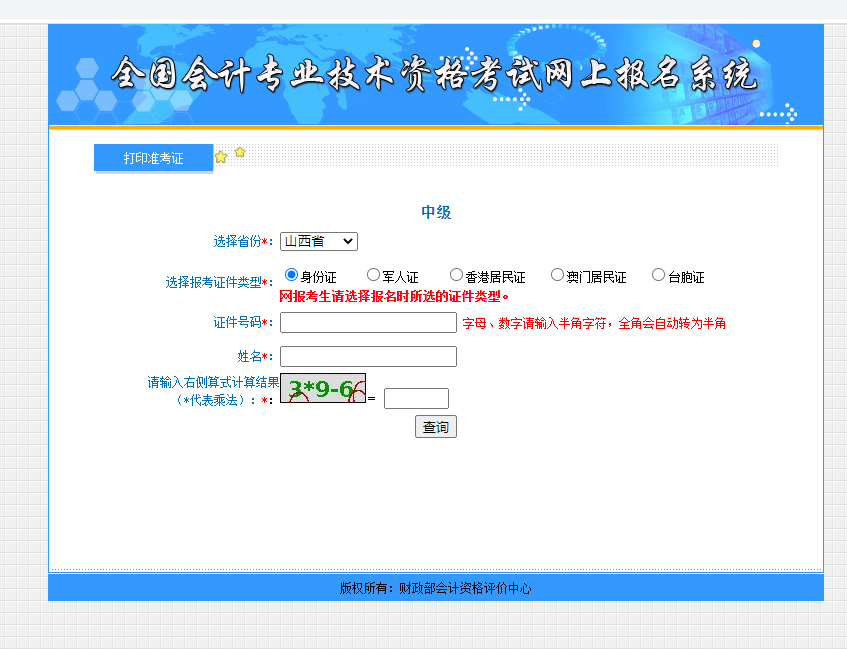The height and width of the screenshot is (649, 847).
Task: Click the 中级 heading
Action: click(x=436, y=212)
